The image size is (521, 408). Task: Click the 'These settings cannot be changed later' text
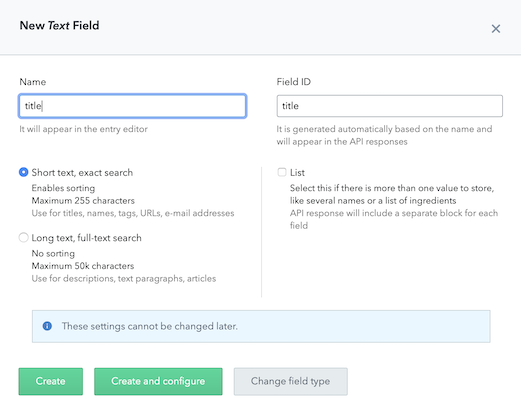click(150, 326)
